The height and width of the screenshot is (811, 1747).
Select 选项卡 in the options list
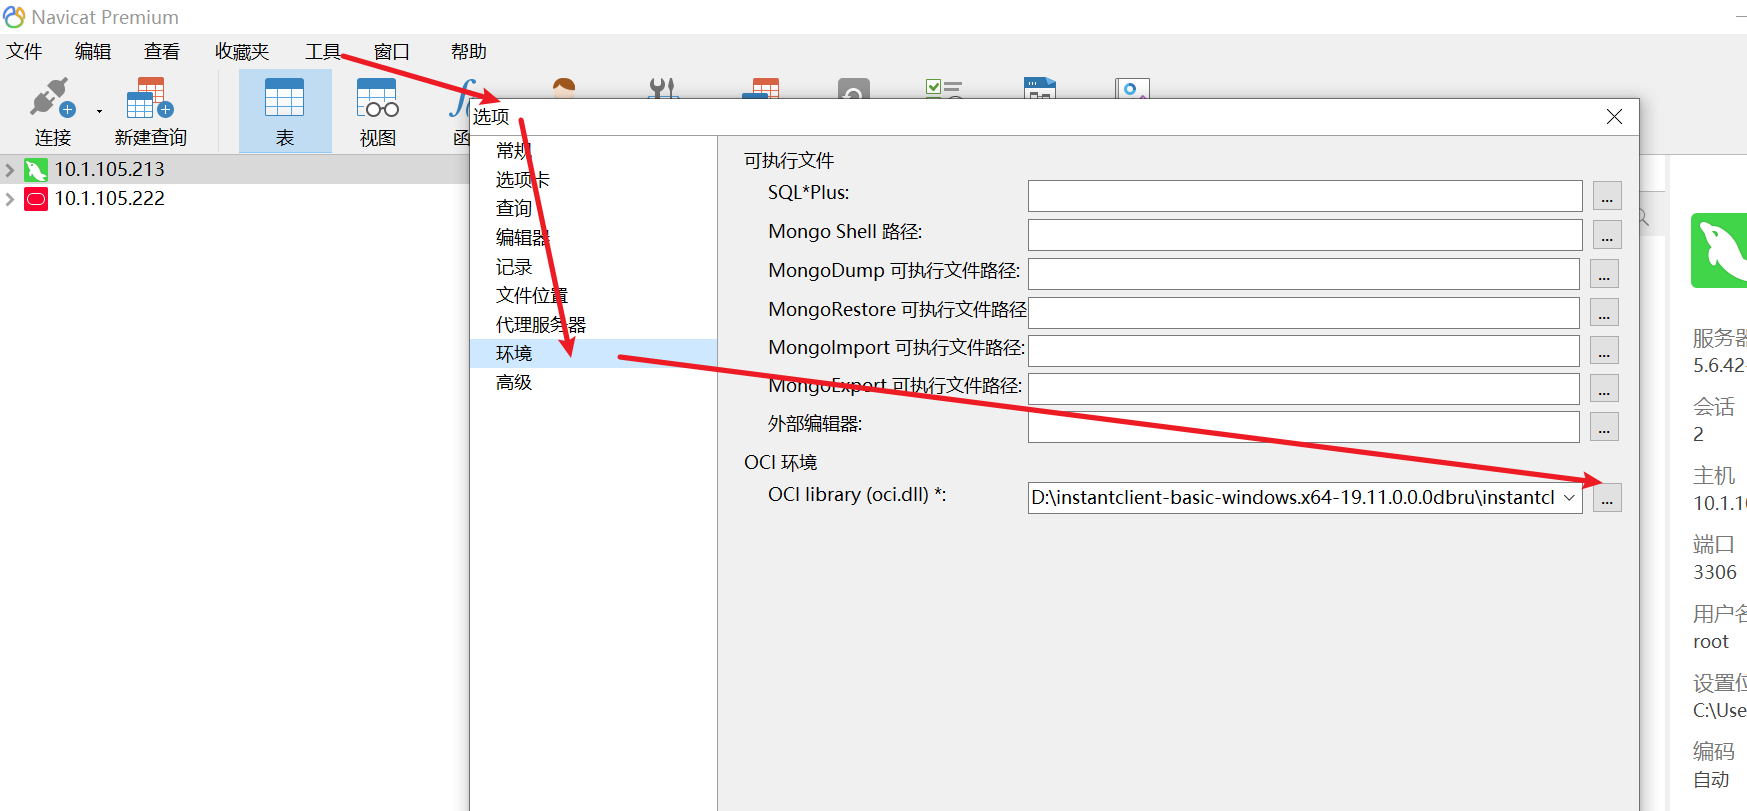[523, 180]
